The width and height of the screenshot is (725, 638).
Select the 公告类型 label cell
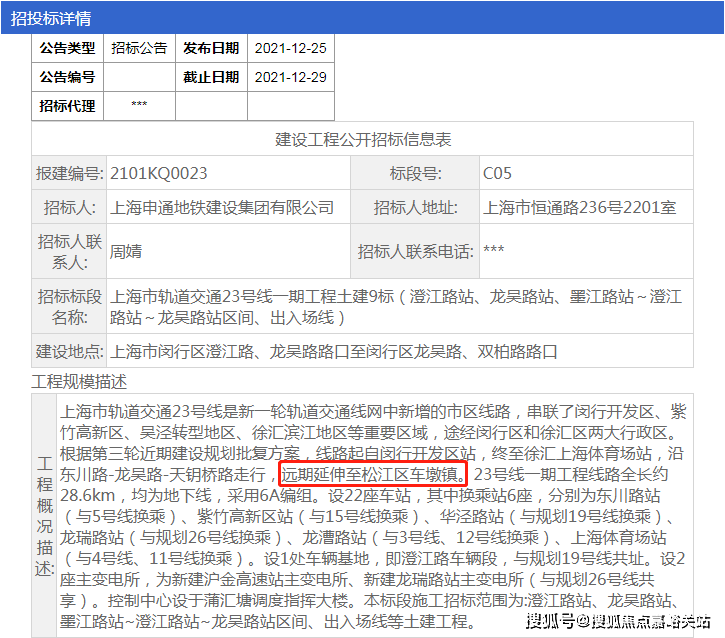[68, 48]
